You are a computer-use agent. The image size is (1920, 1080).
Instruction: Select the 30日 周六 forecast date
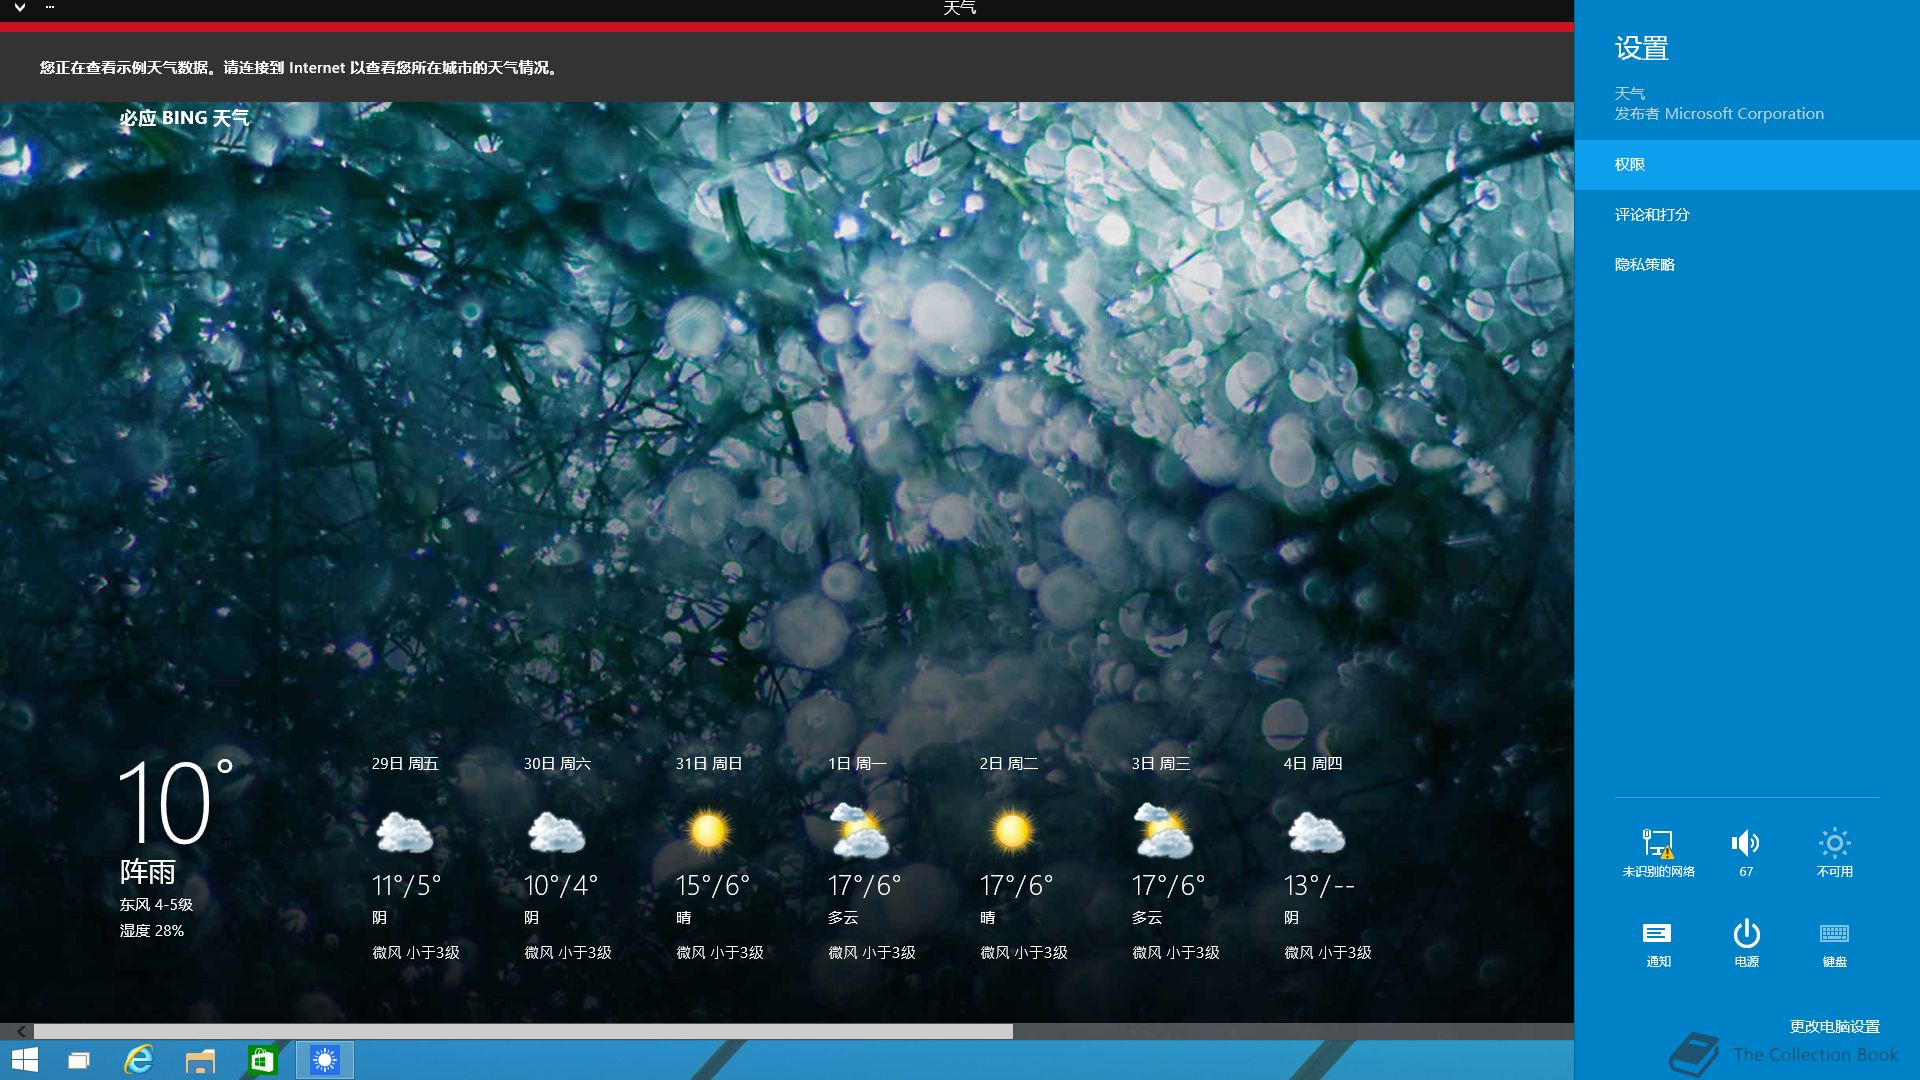(557, 763)
